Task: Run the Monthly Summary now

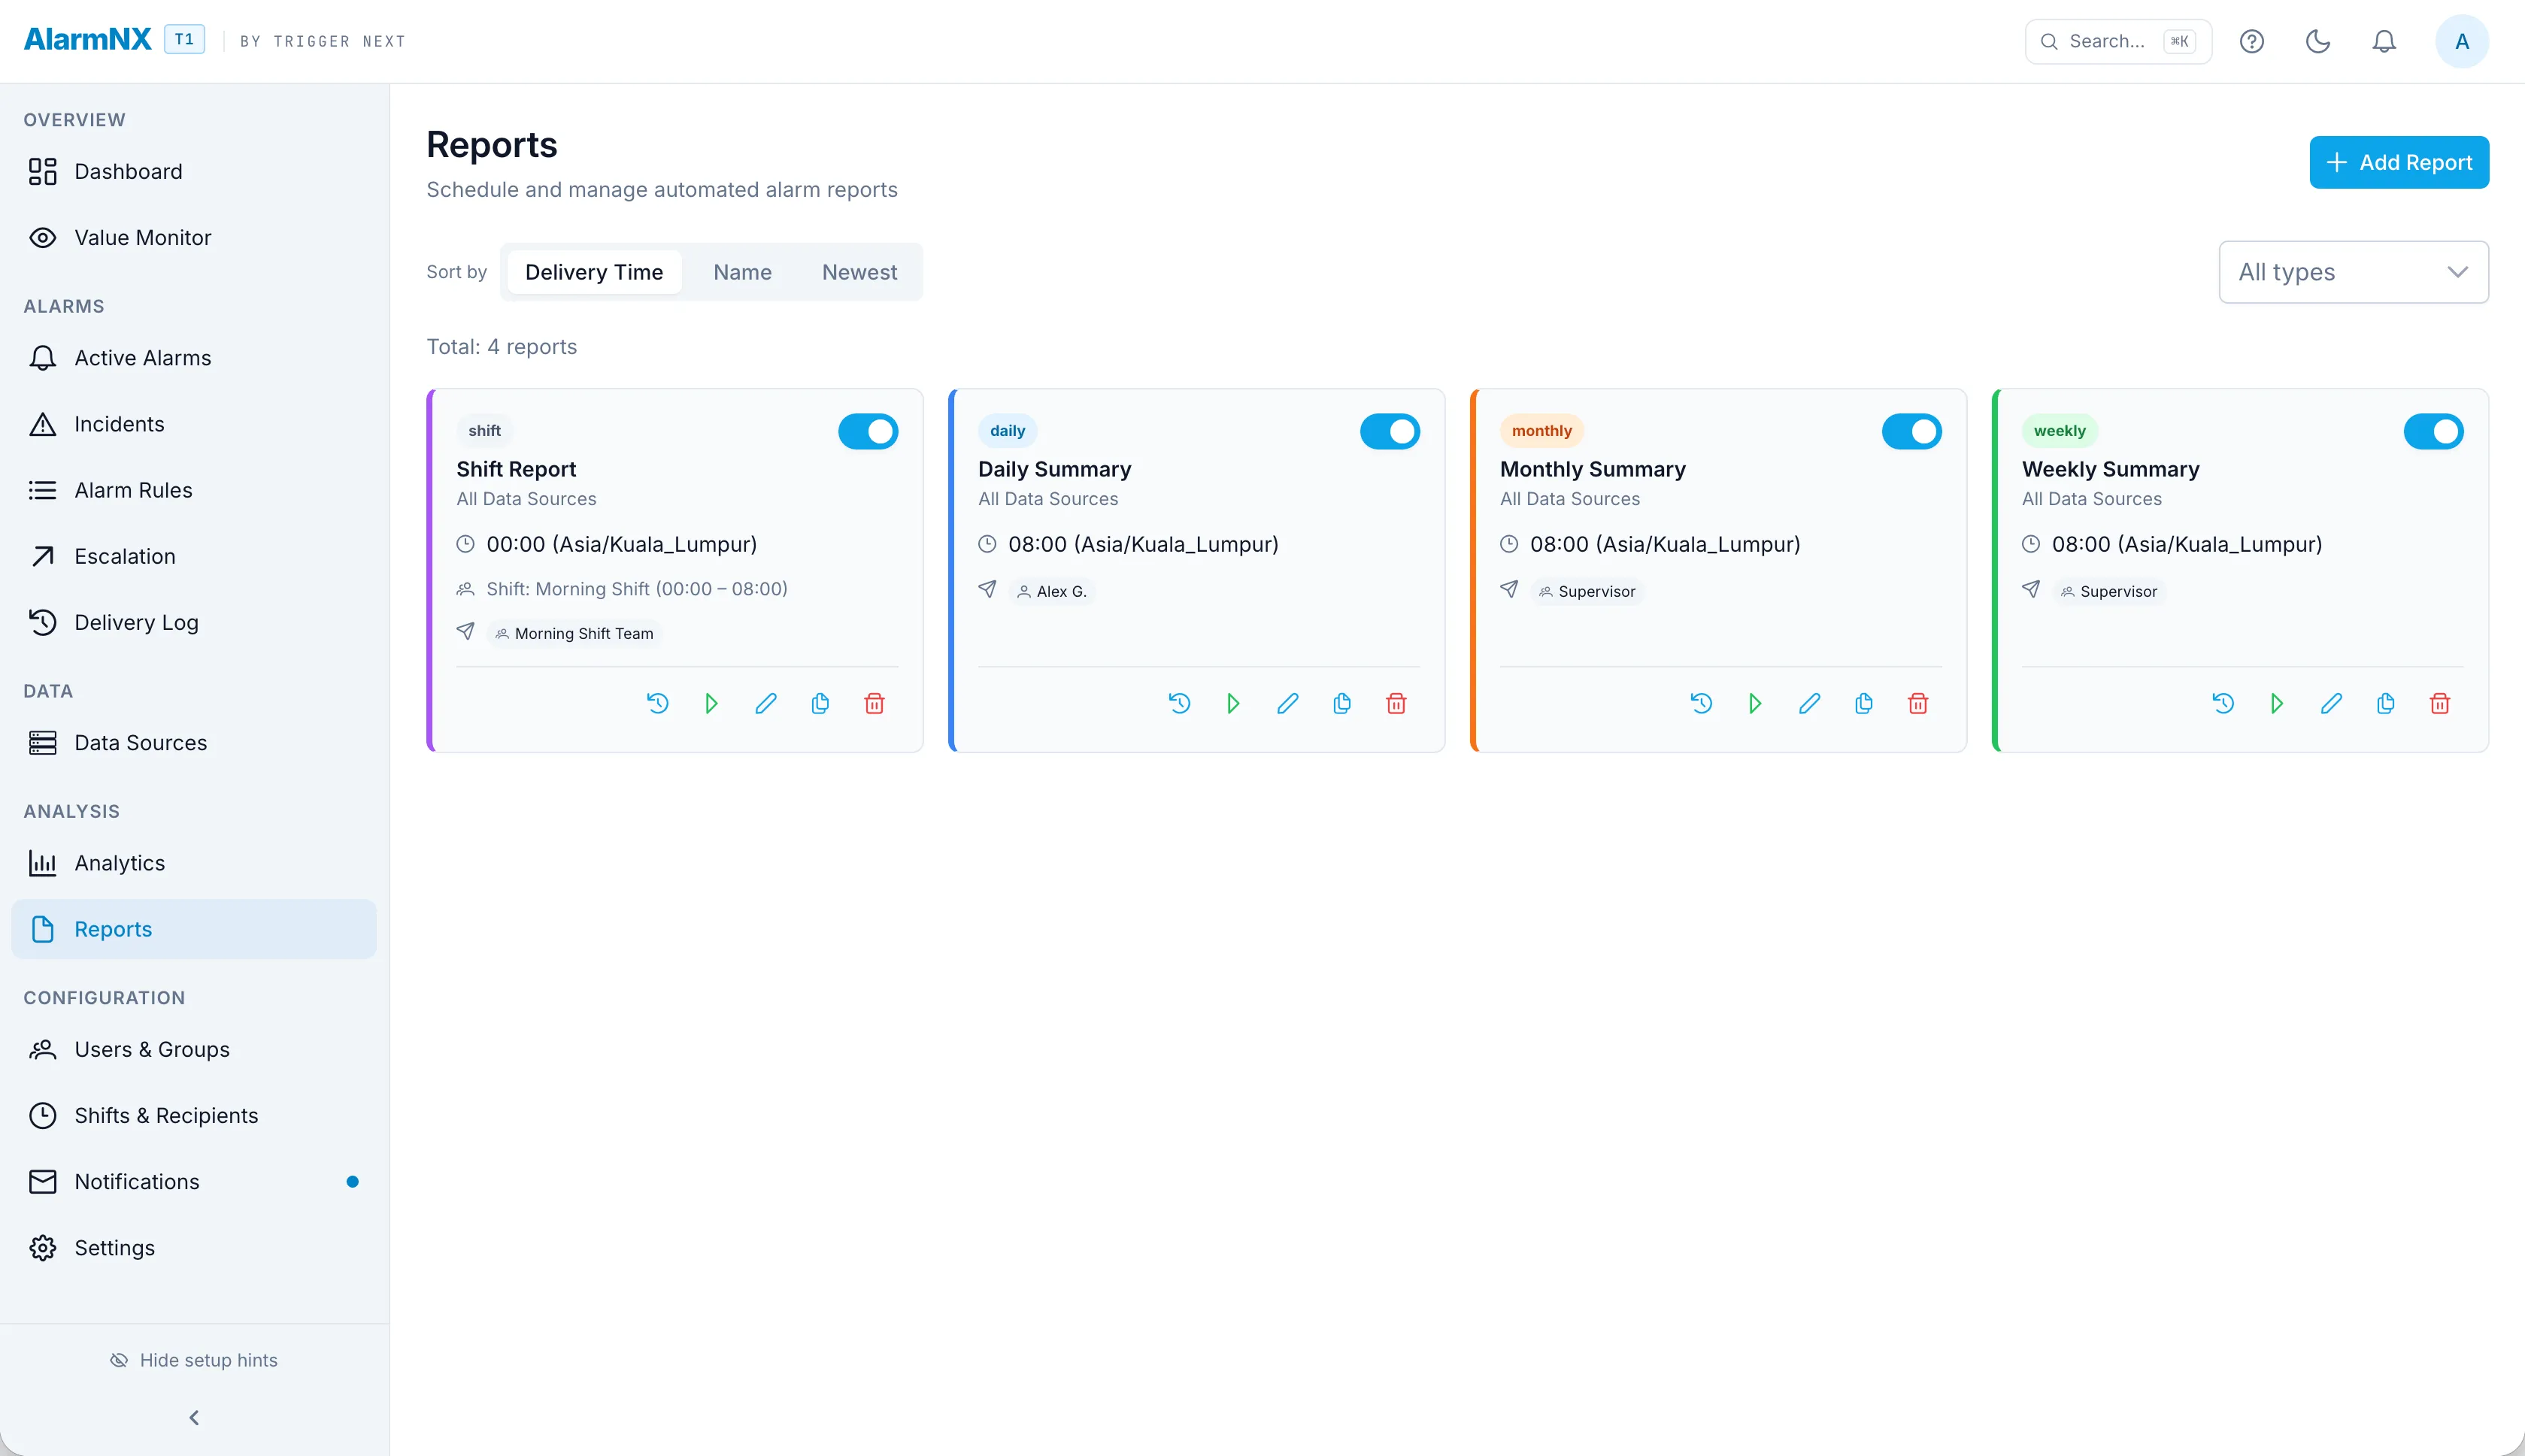Action: (1755, 704)
